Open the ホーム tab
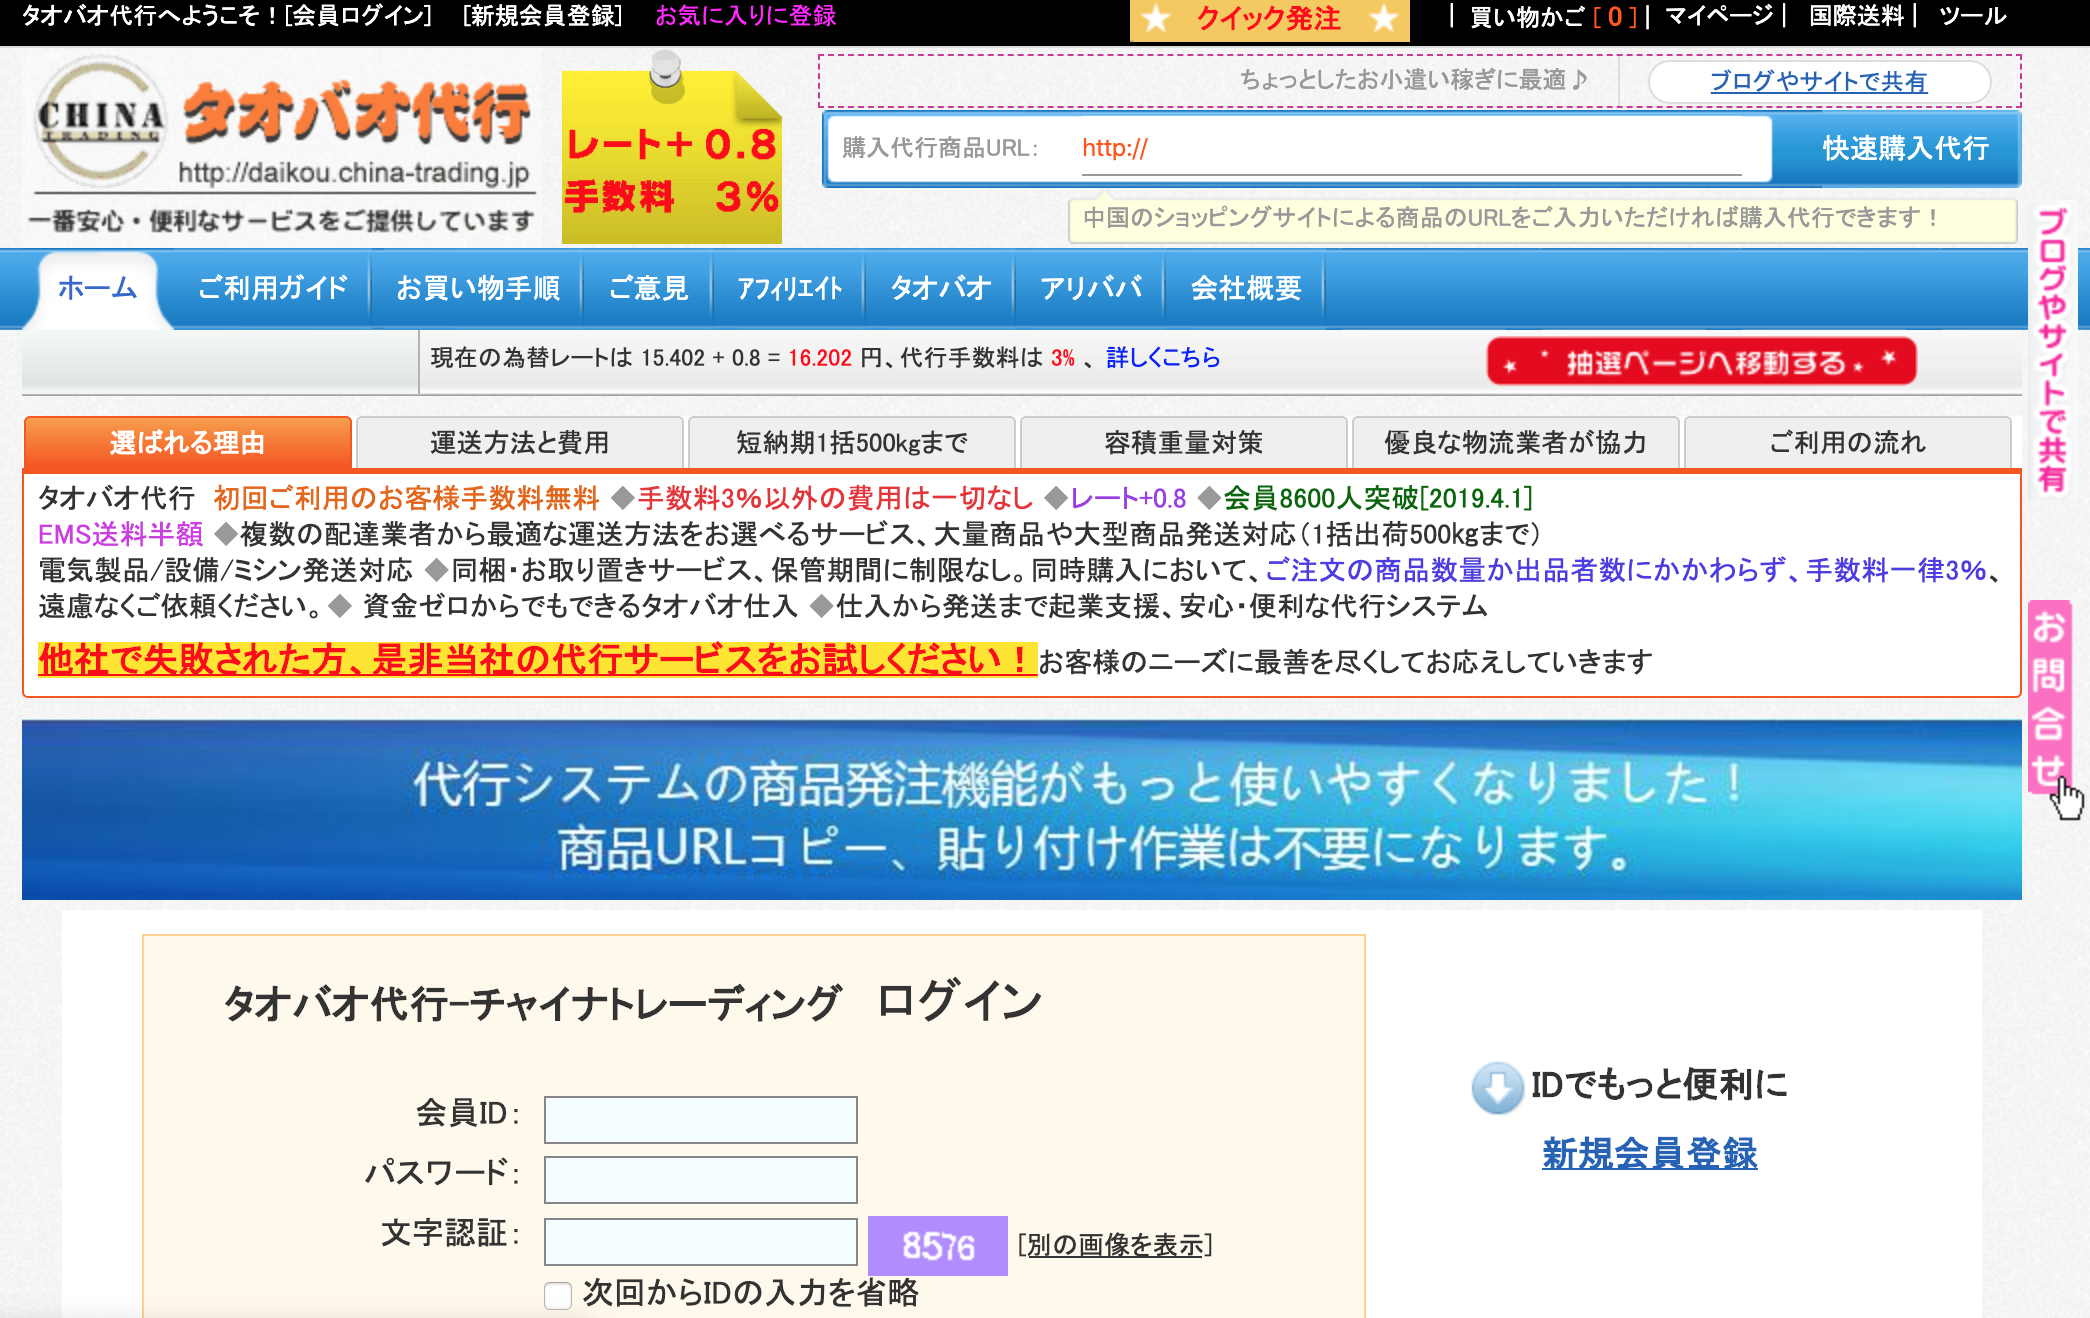The image size is (2090, 1318). tap(97, 288)
